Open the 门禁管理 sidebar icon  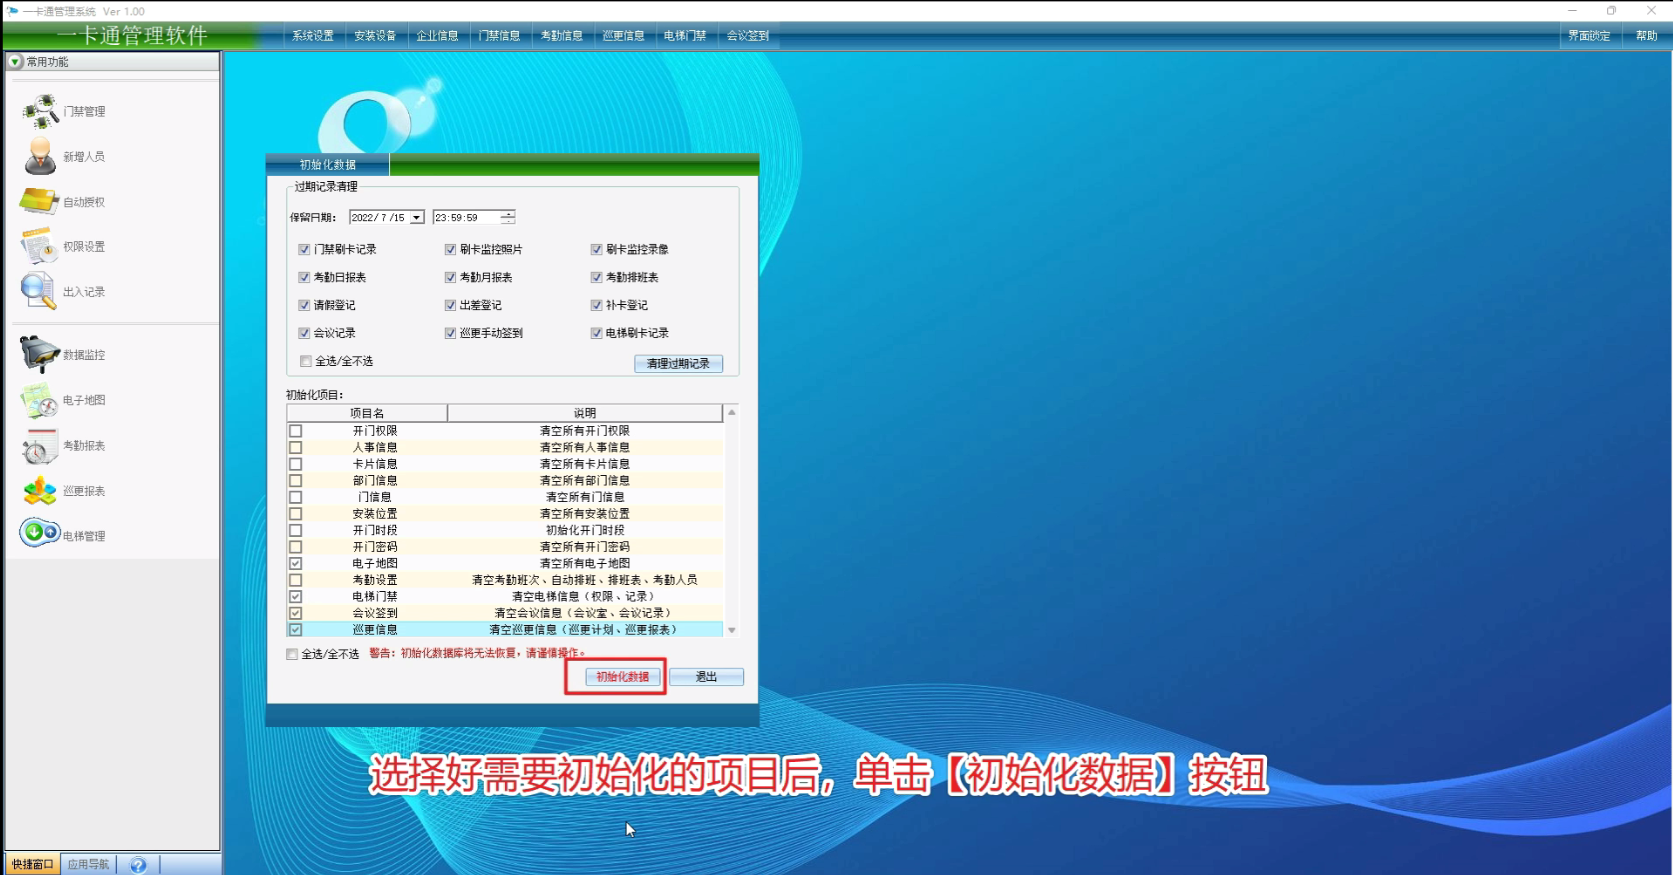[x=40, y=111]
